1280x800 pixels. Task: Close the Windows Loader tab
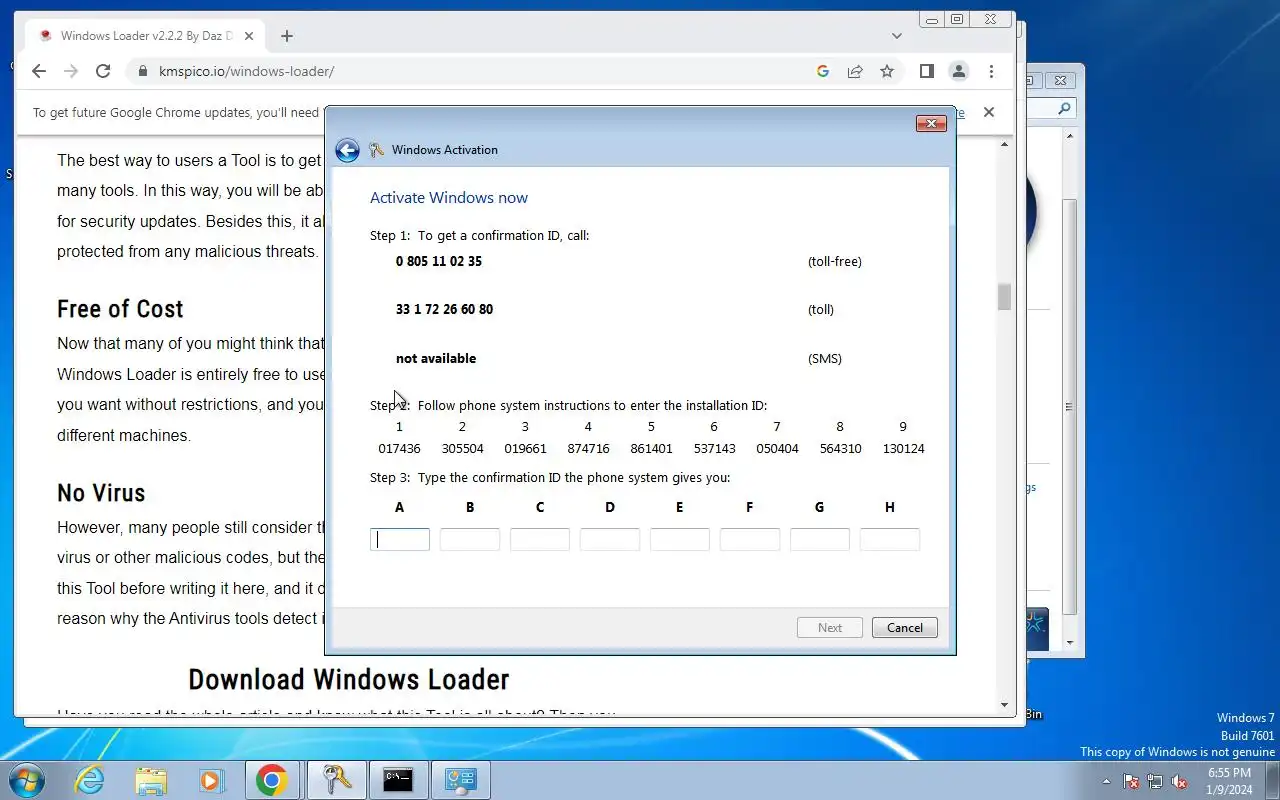[x=249, y=36]
